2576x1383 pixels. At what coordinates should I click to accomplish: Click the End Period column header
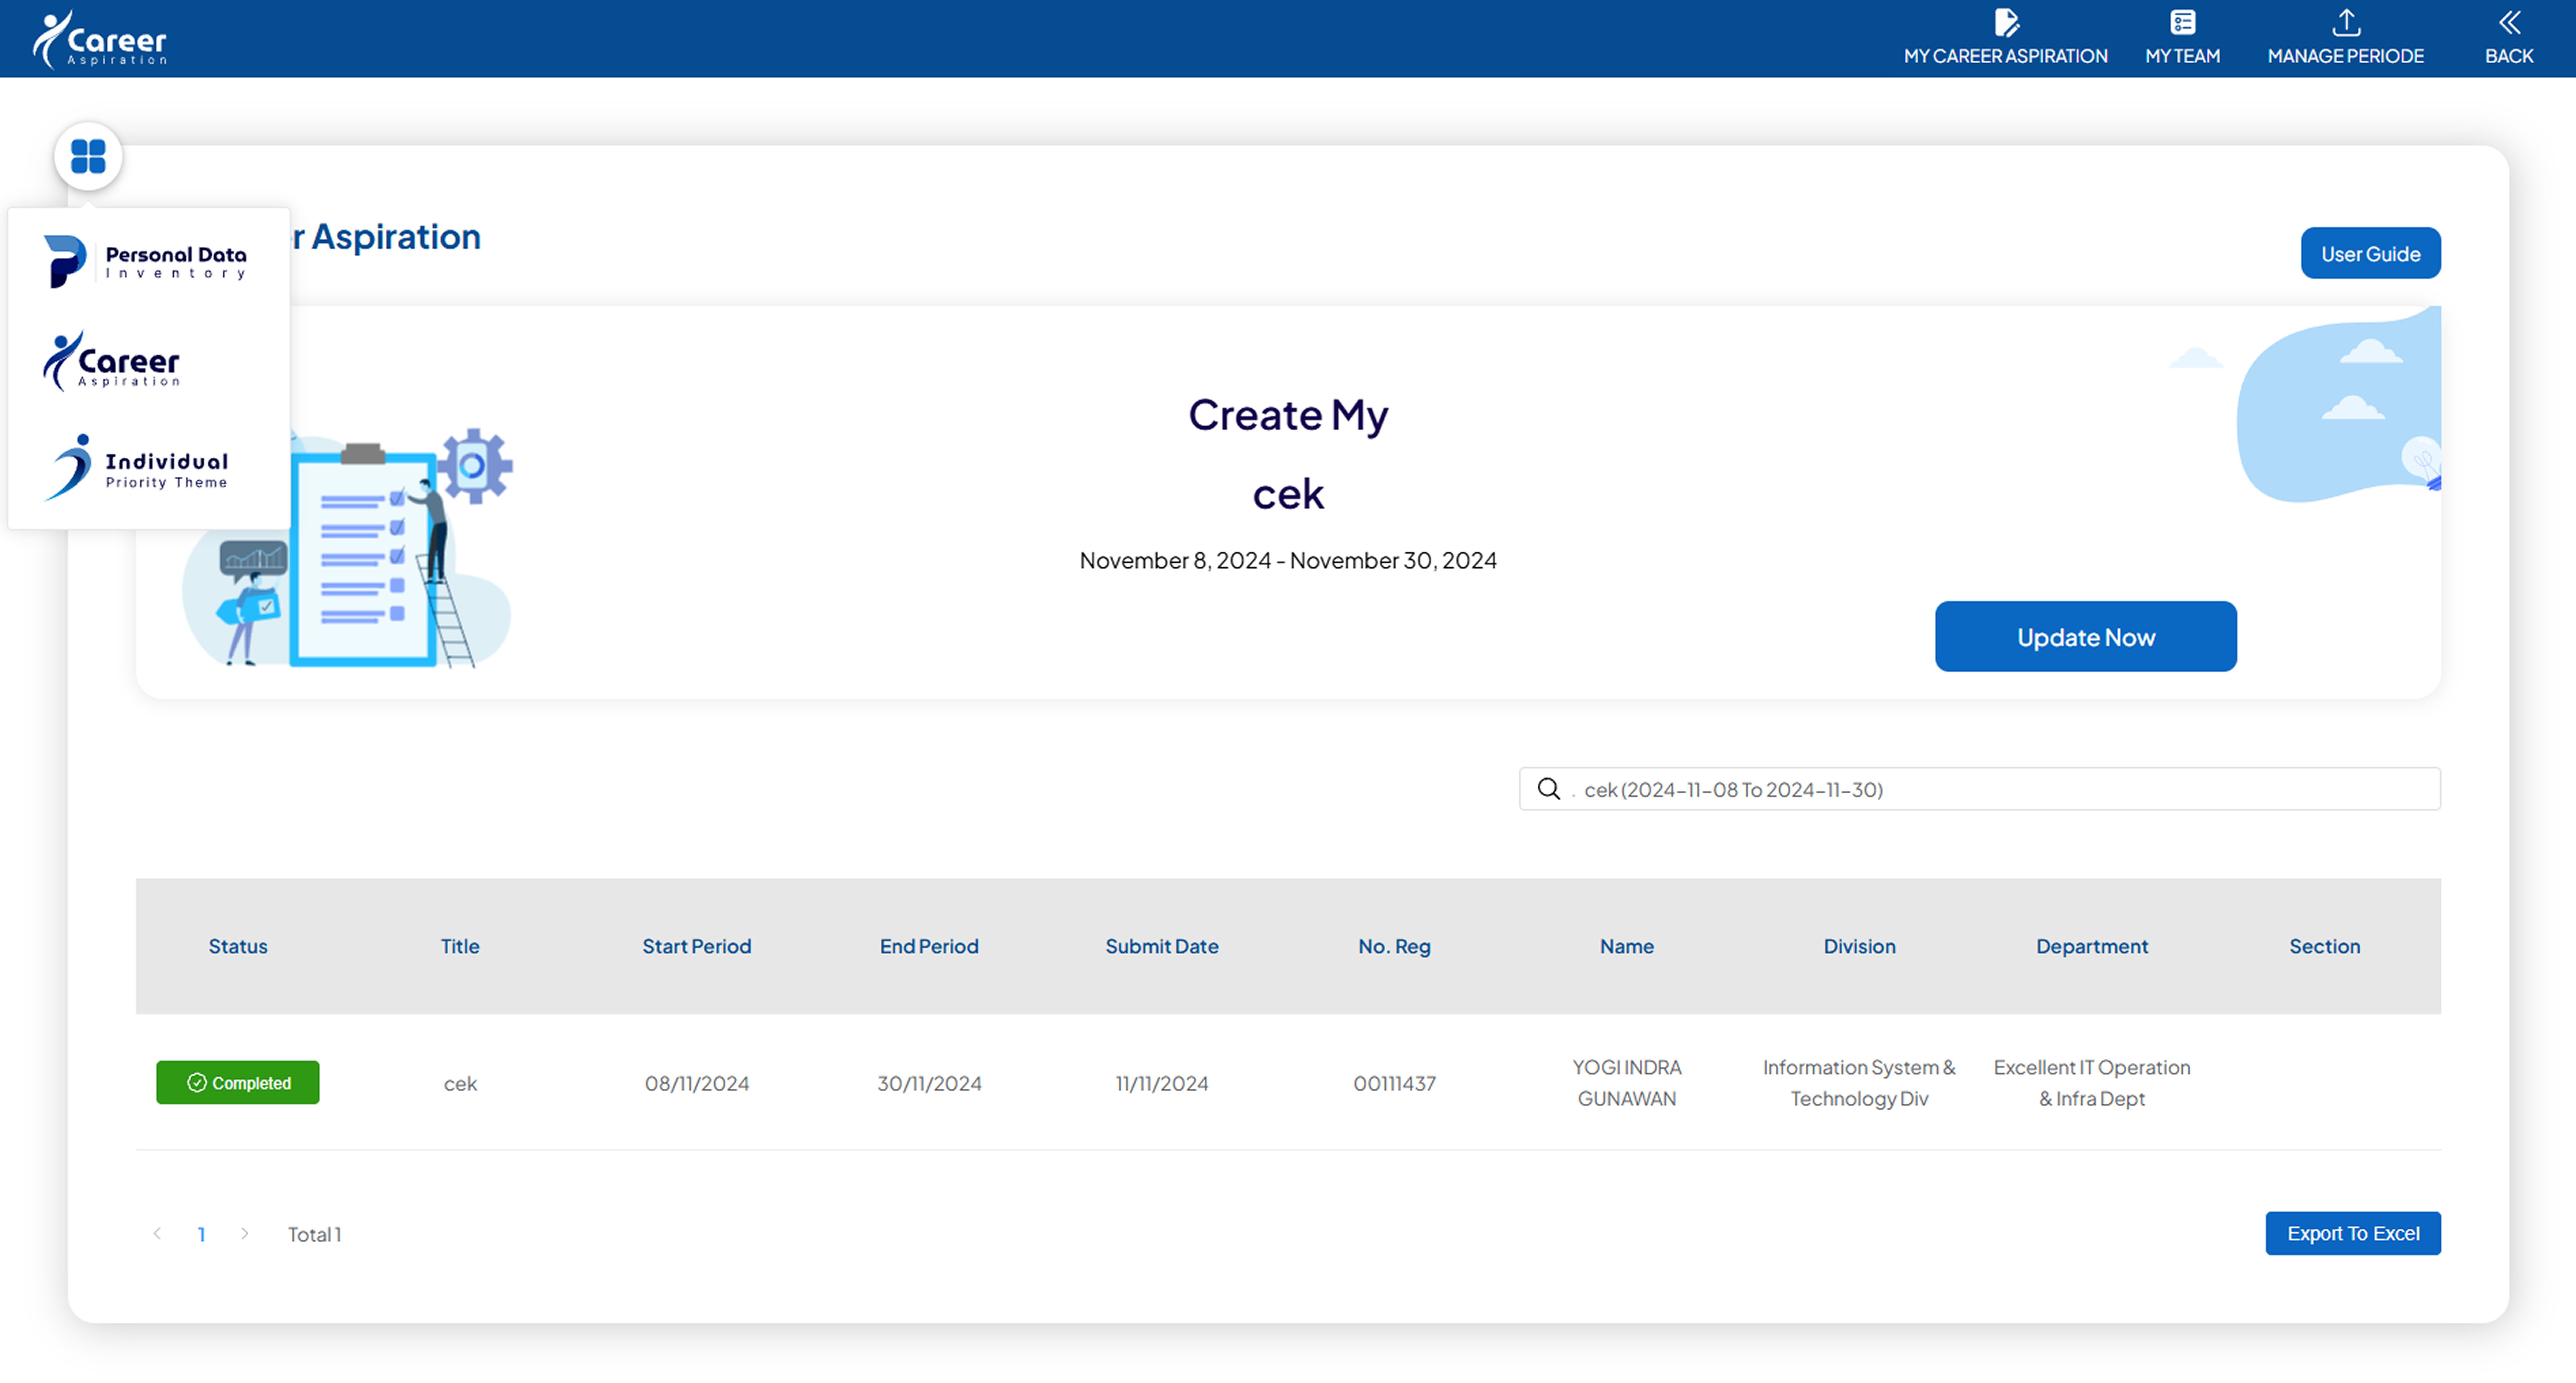[x=929, y=947]
